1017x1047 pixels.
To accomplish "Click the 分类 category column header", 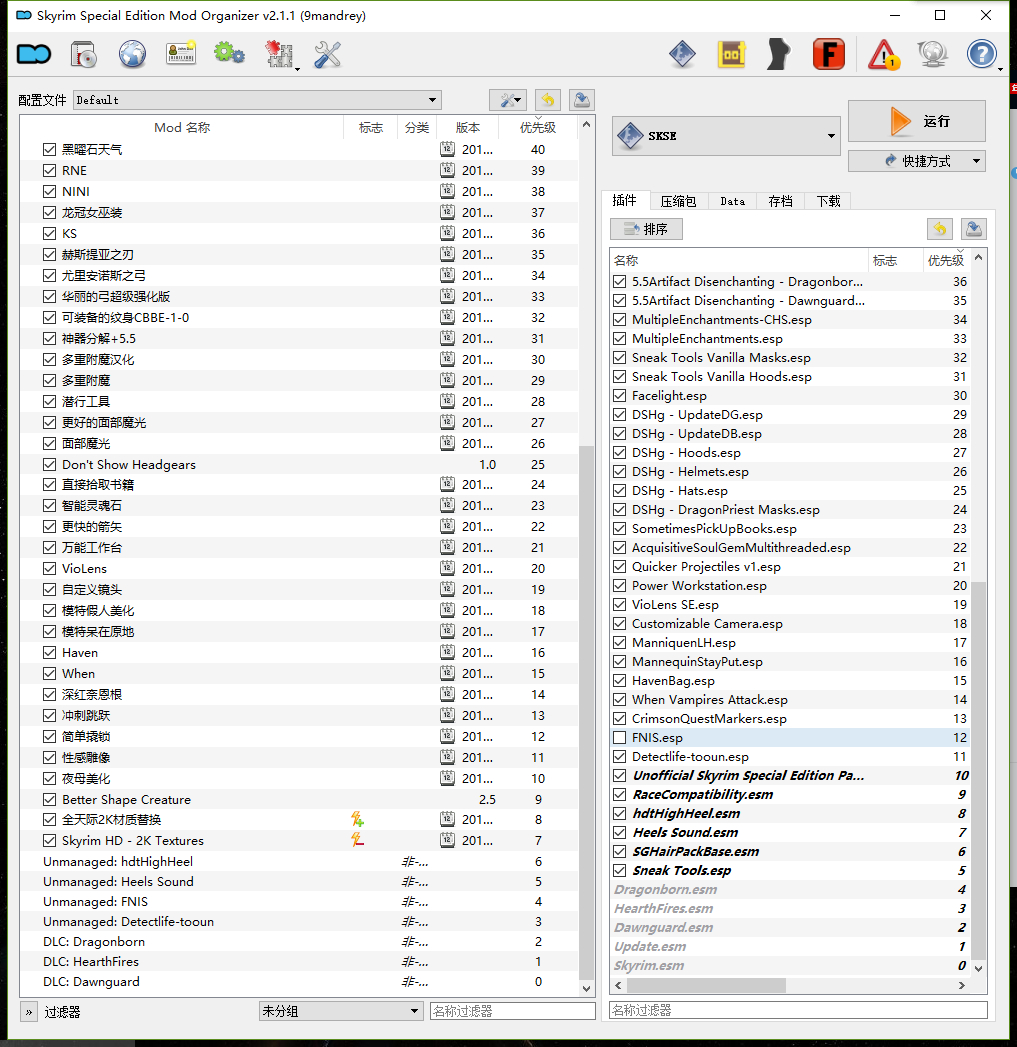I will click(417, 128).
